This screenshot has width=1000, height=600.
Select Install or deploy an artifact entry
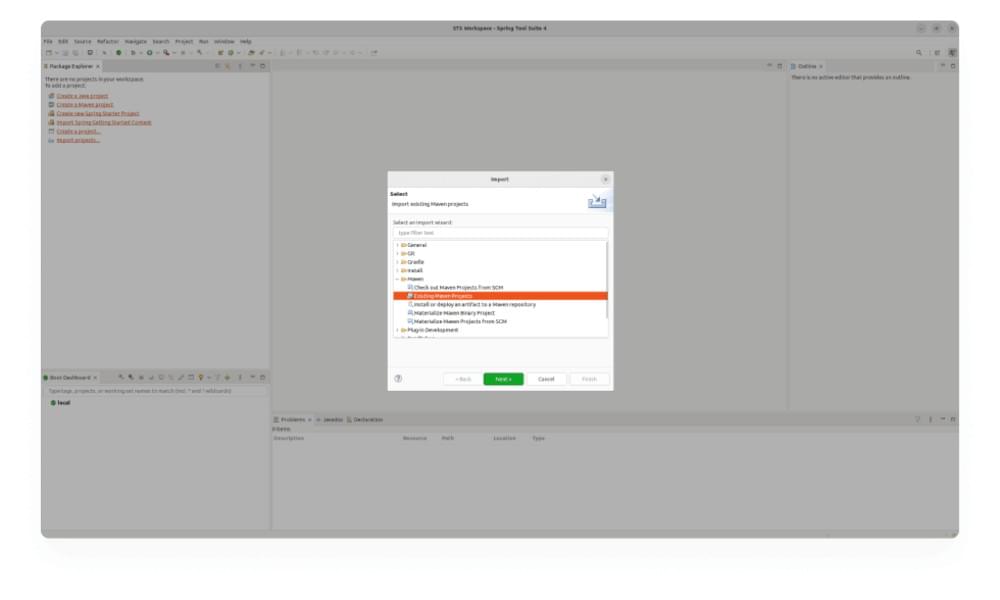click(474, 304)
